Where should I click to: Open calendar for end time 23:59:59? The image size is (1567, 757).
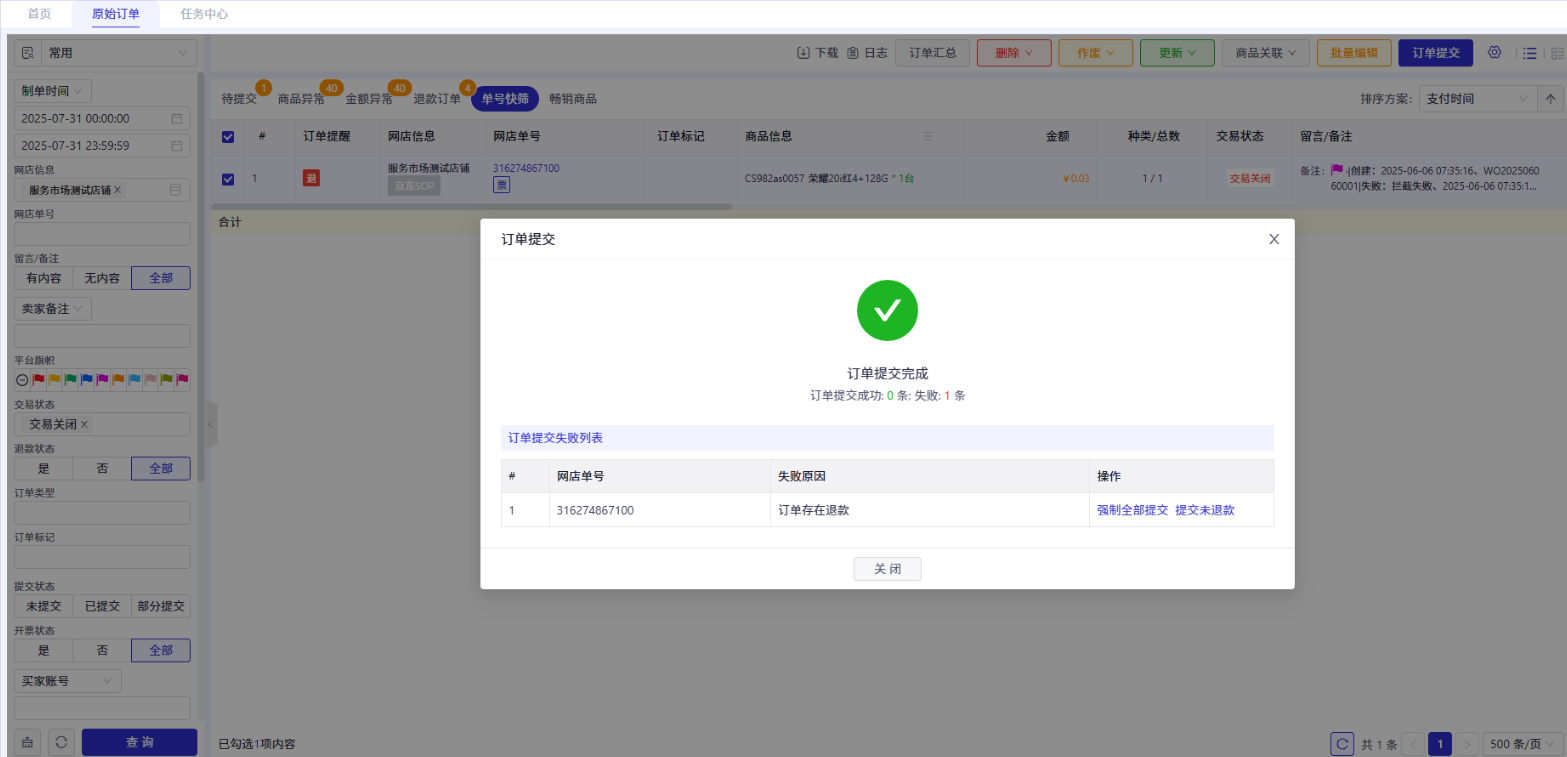click(x=177, y=145)
